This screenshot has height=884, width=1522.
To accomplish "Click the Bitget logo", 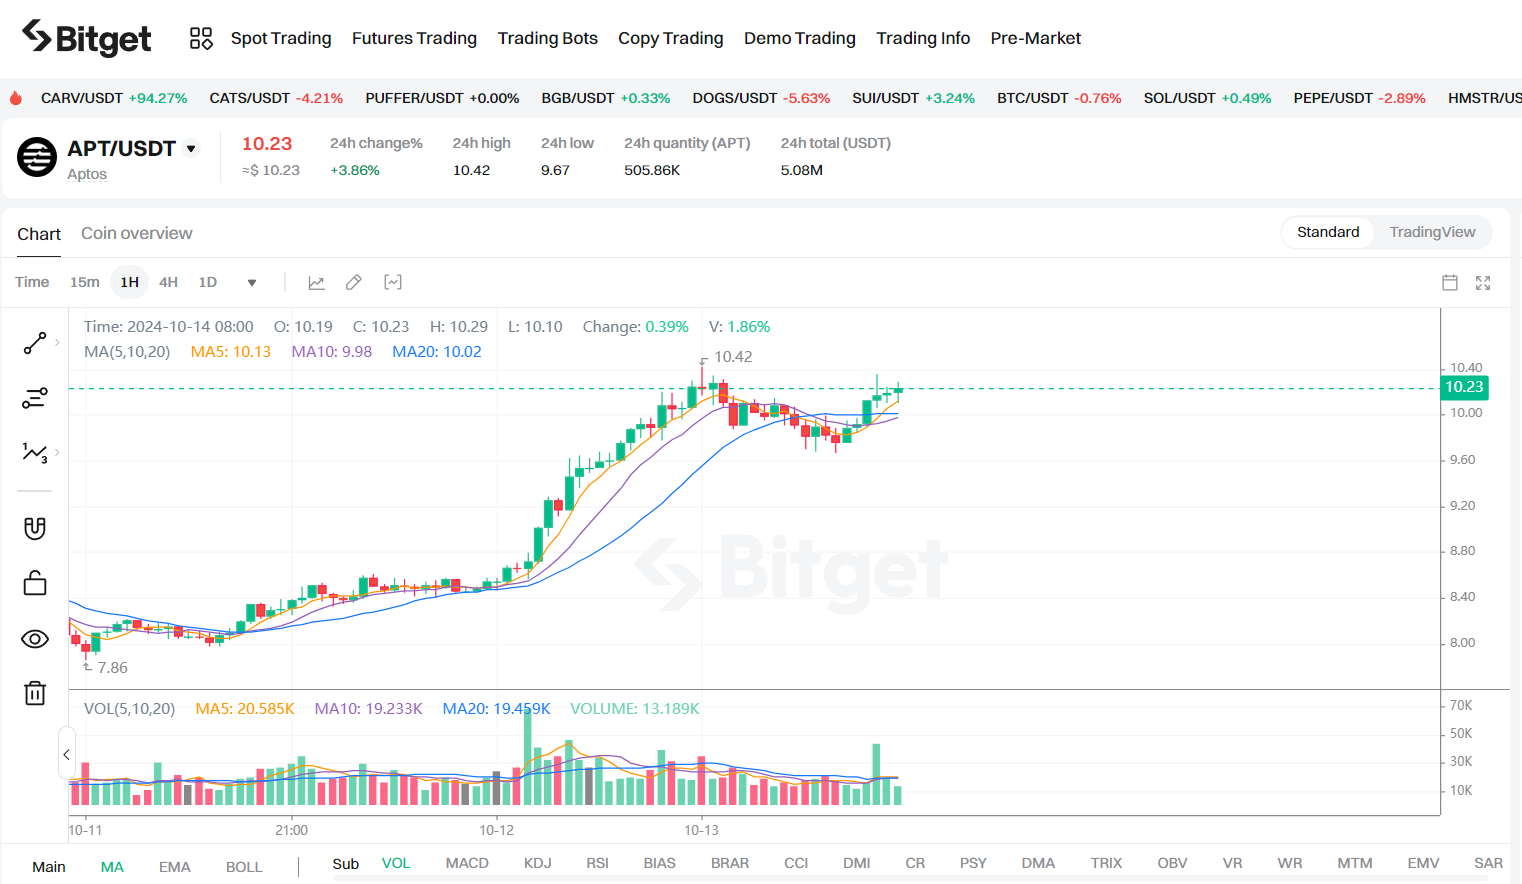I will (x=86, y=38).
